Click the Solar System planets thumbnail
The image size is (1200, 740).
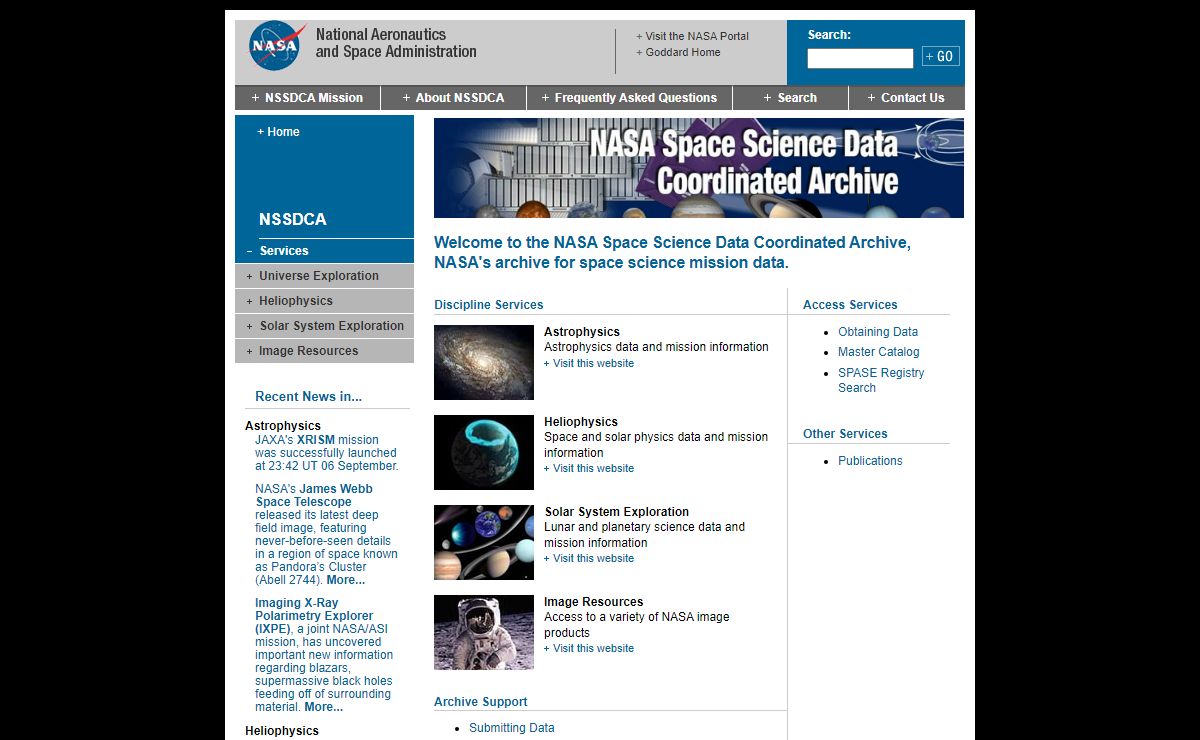pyautogui.click(x=484, y=542)
